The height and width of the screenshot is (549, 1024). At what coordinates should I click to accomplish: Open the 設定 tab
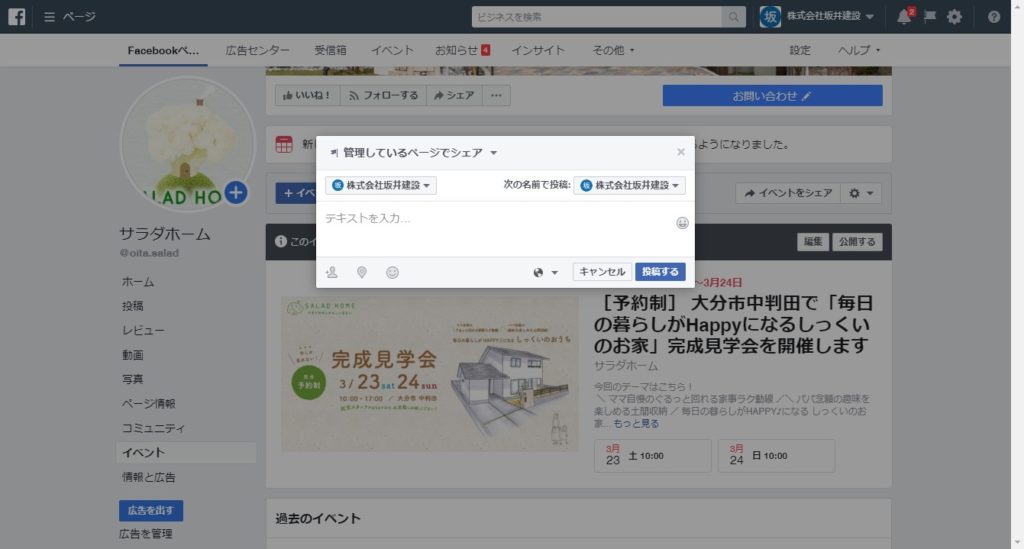(x=799, y=50)
